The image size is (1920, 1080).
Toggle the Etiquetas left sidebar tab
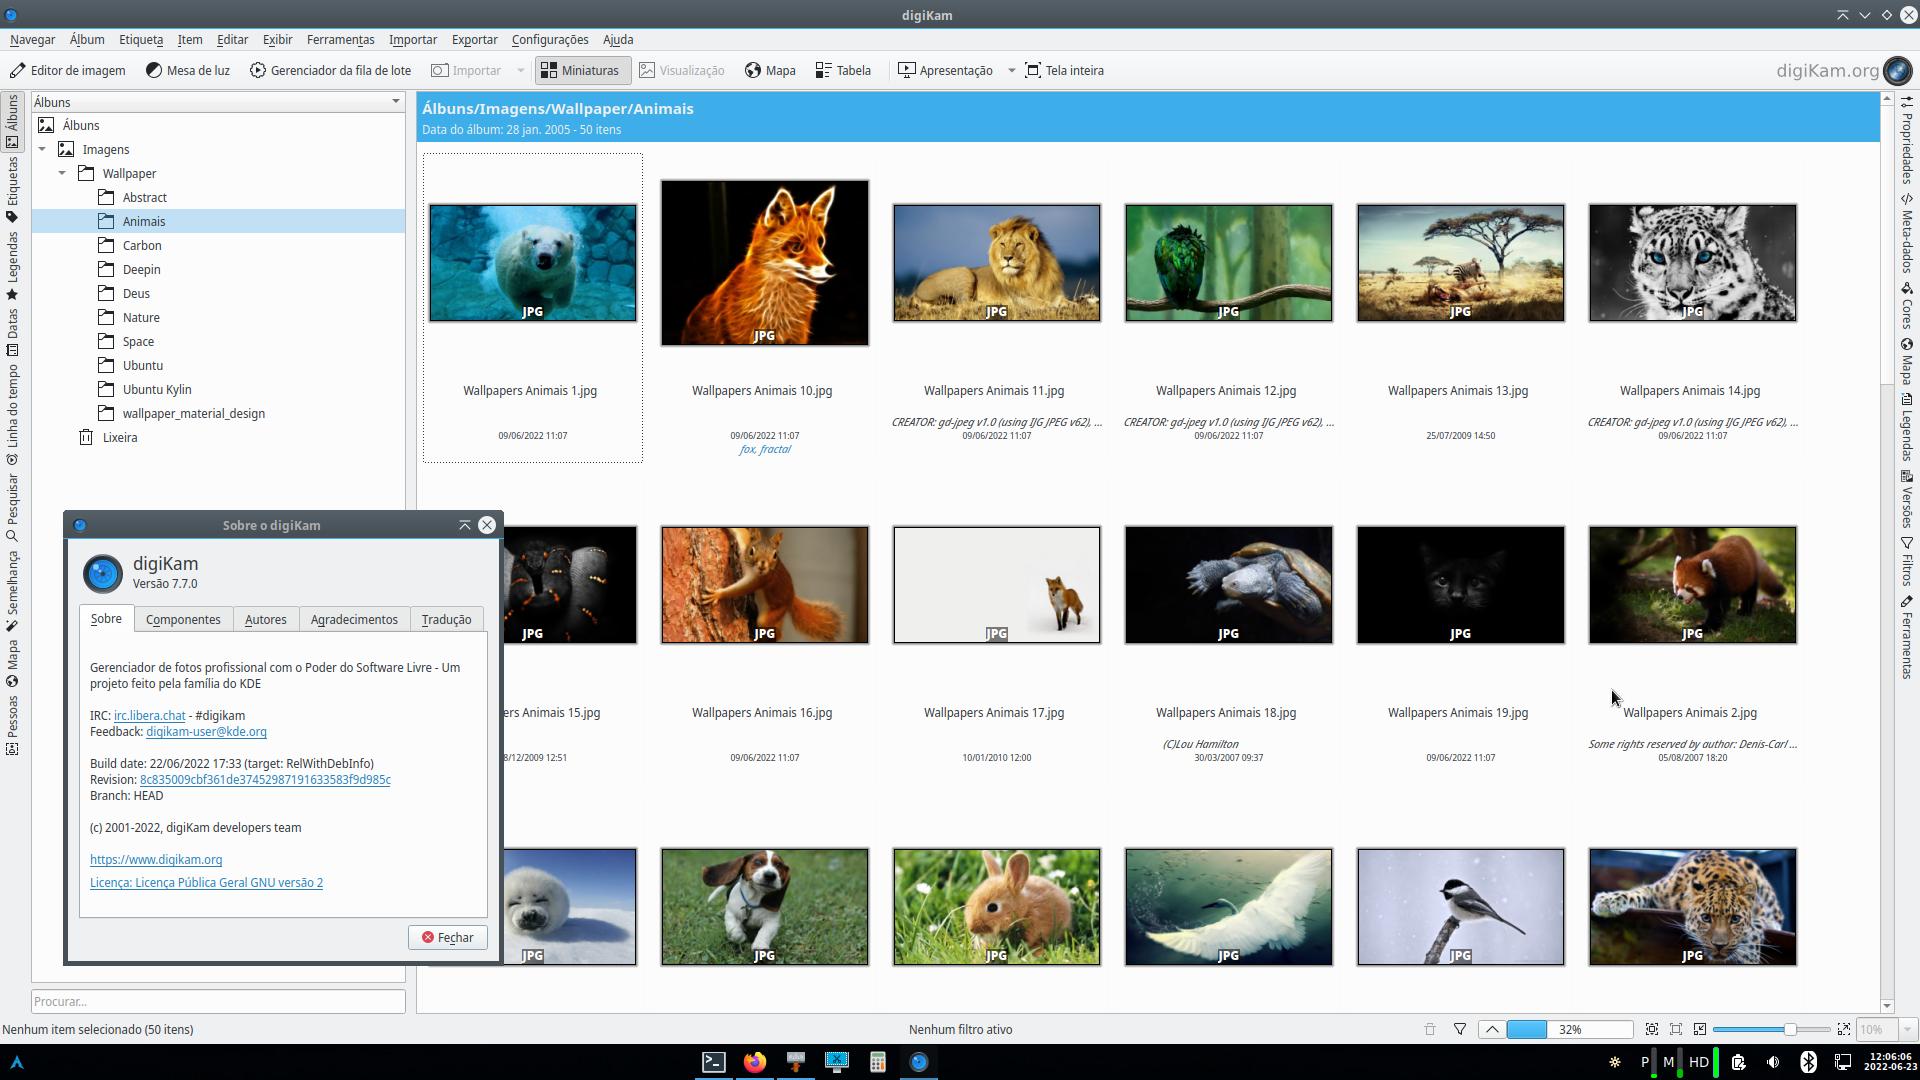[12, 190]
